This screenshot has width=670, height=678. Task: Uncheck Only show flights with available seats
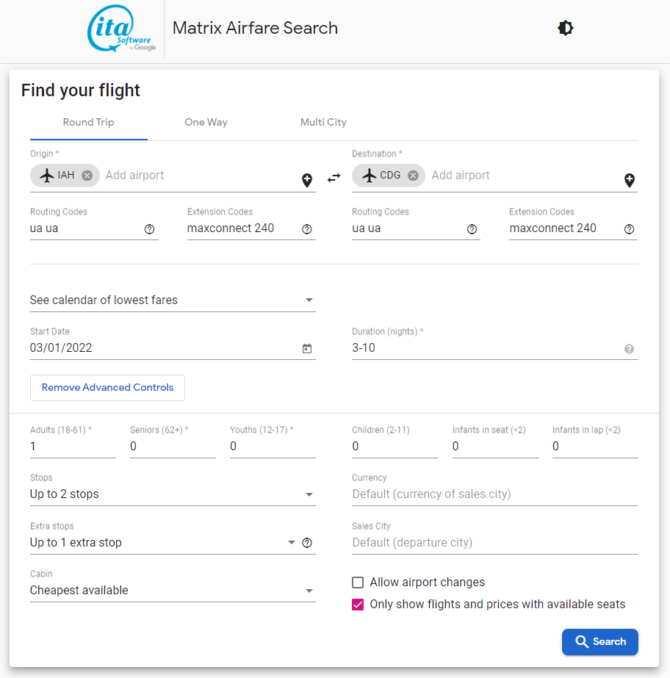point(358,604)
